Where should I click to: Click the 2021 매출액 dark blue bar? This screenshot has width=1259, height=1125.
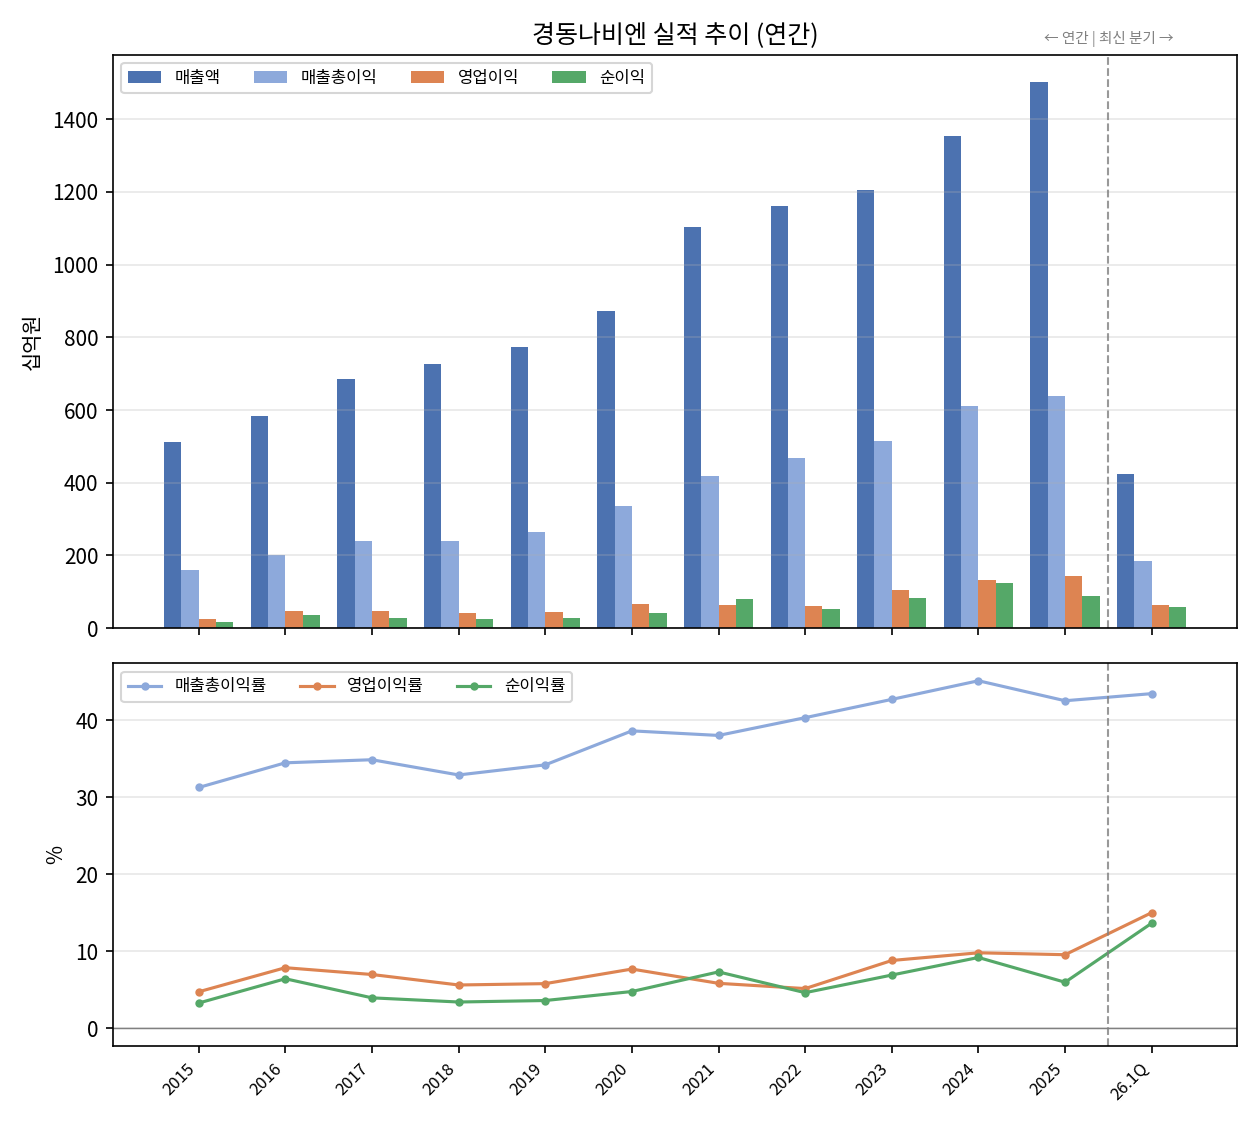(x=693, y=428)
